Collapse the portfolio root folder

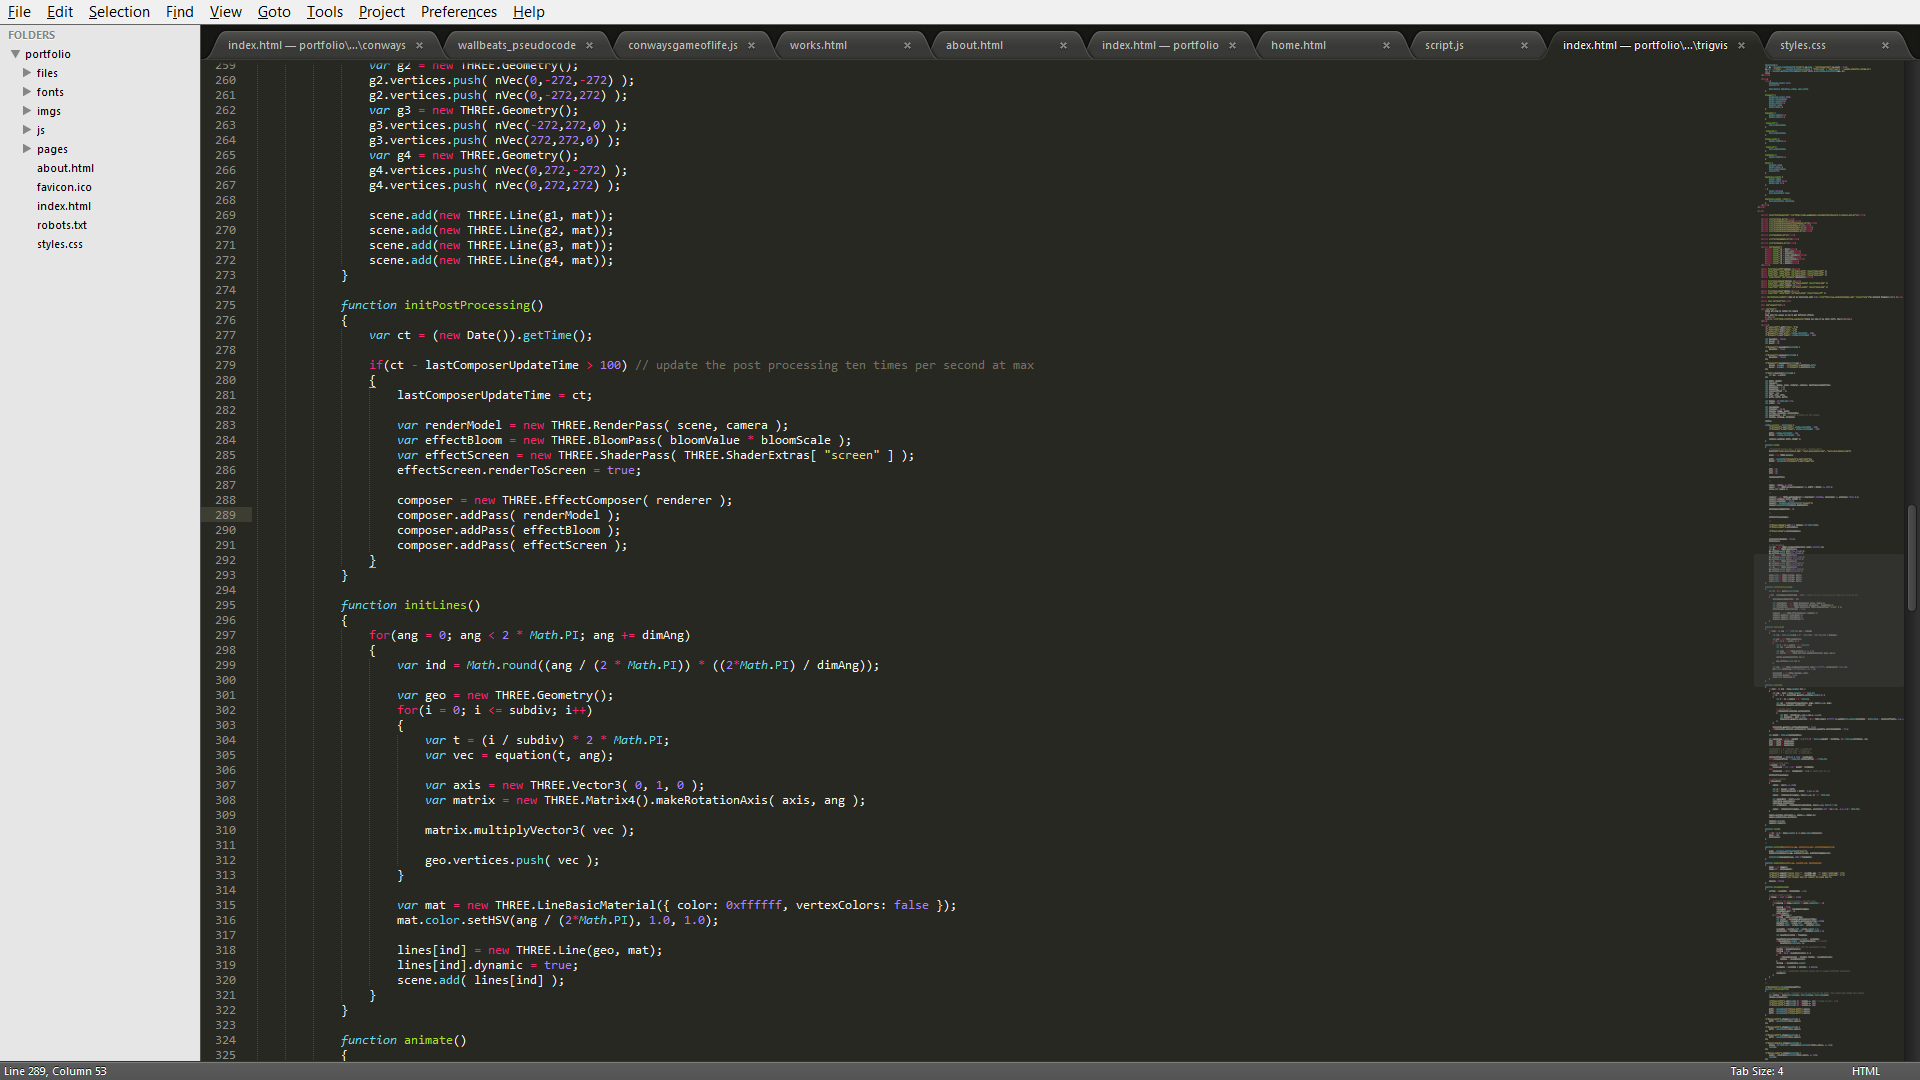(x=15, y=54)
